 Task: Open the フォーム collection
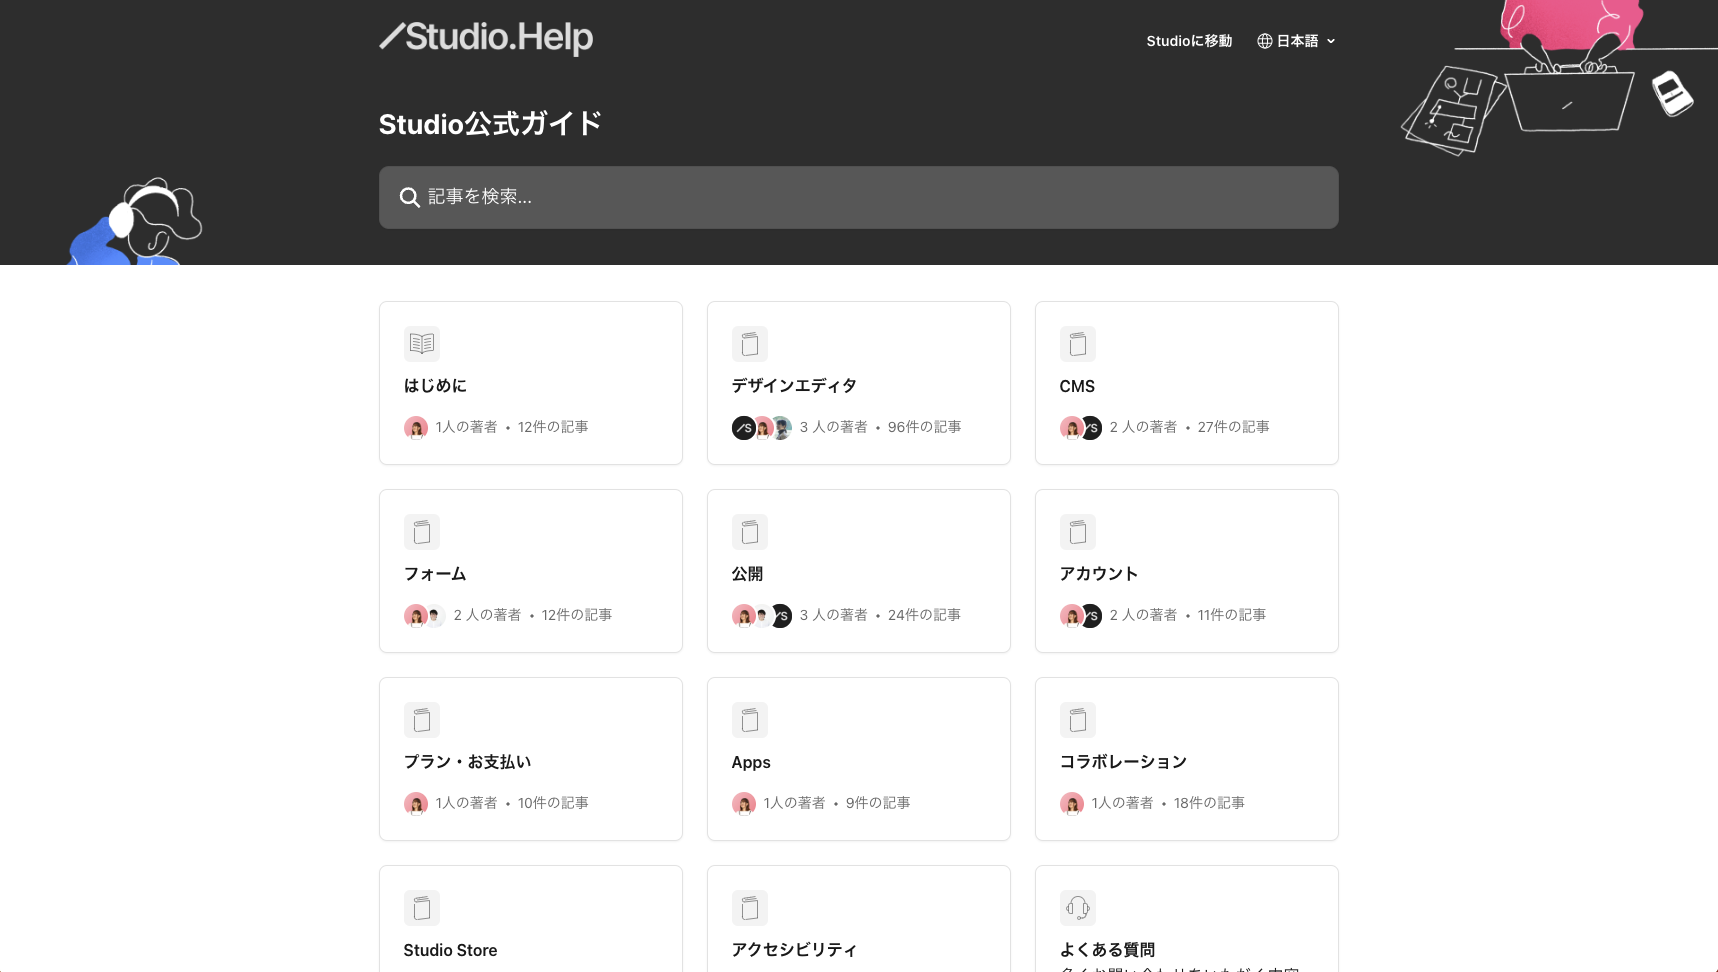point(531,571)
